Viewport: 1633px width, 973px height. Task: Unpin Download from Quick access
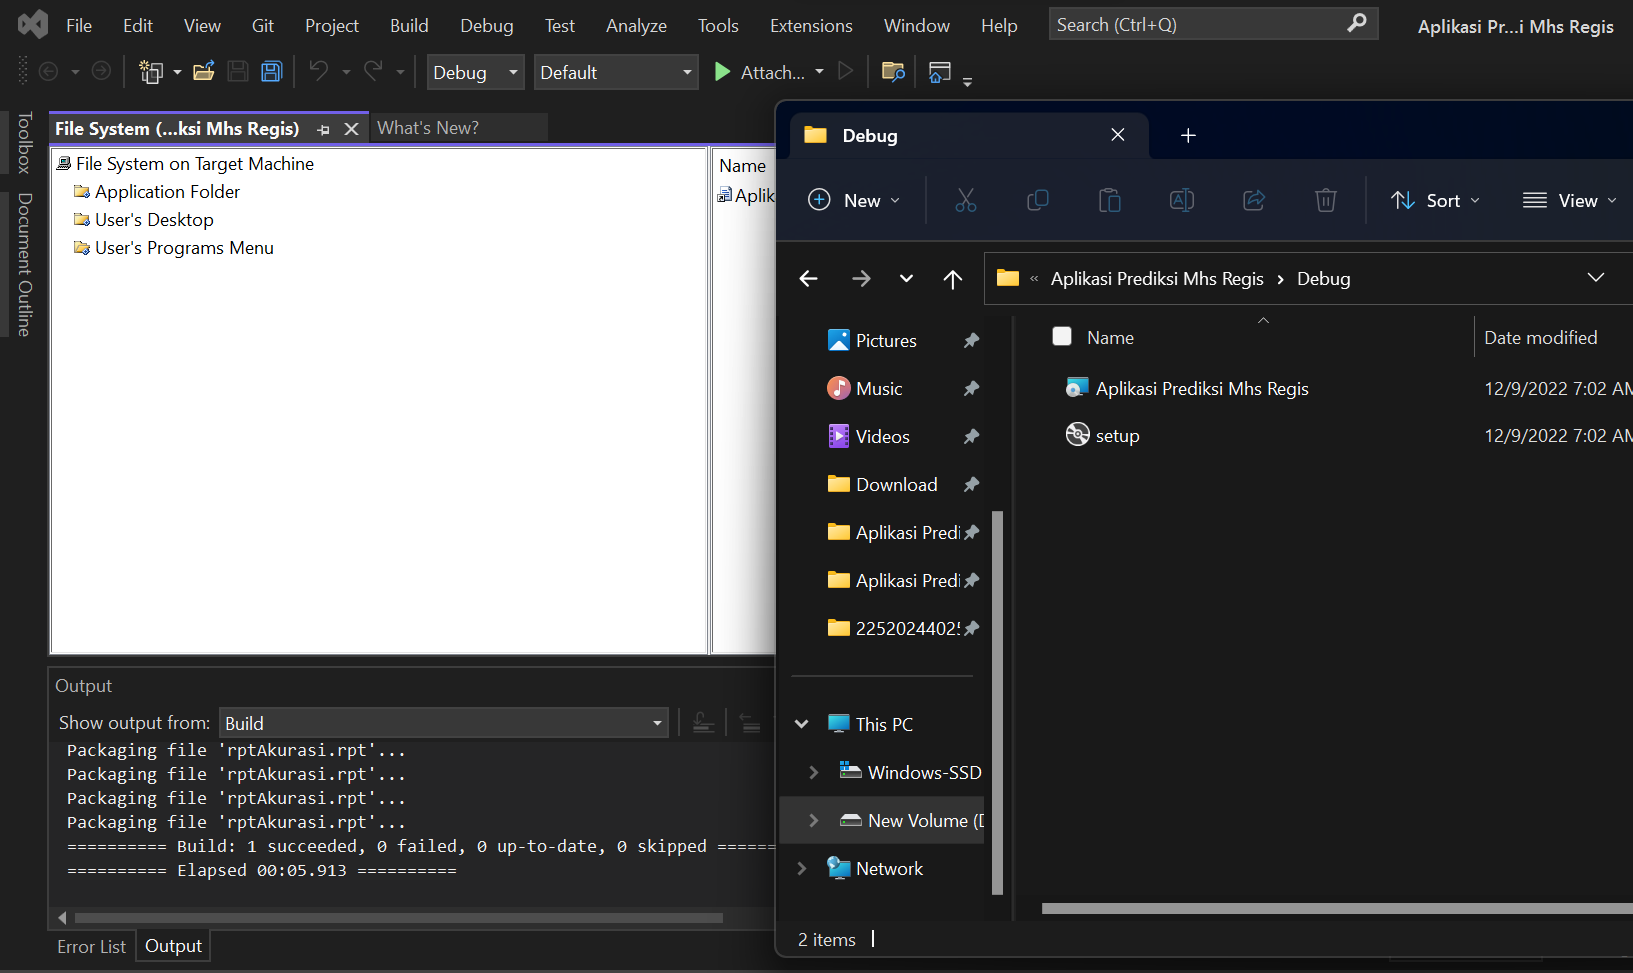(971, 485)
